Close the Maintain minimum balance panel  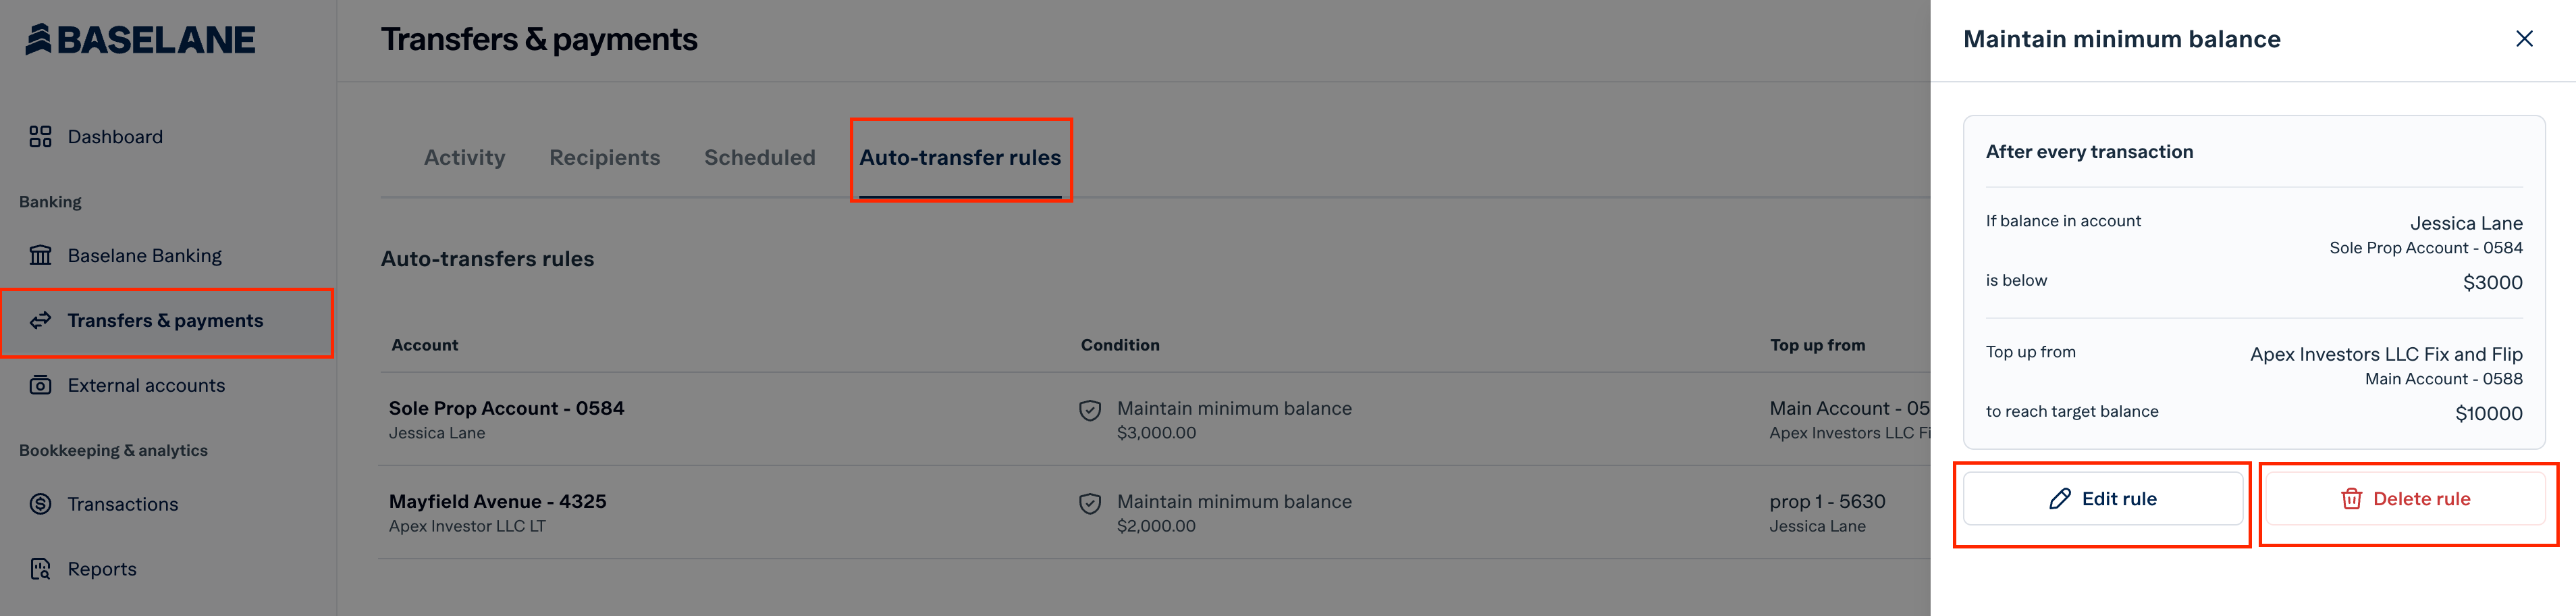(x=2524, y=39)
